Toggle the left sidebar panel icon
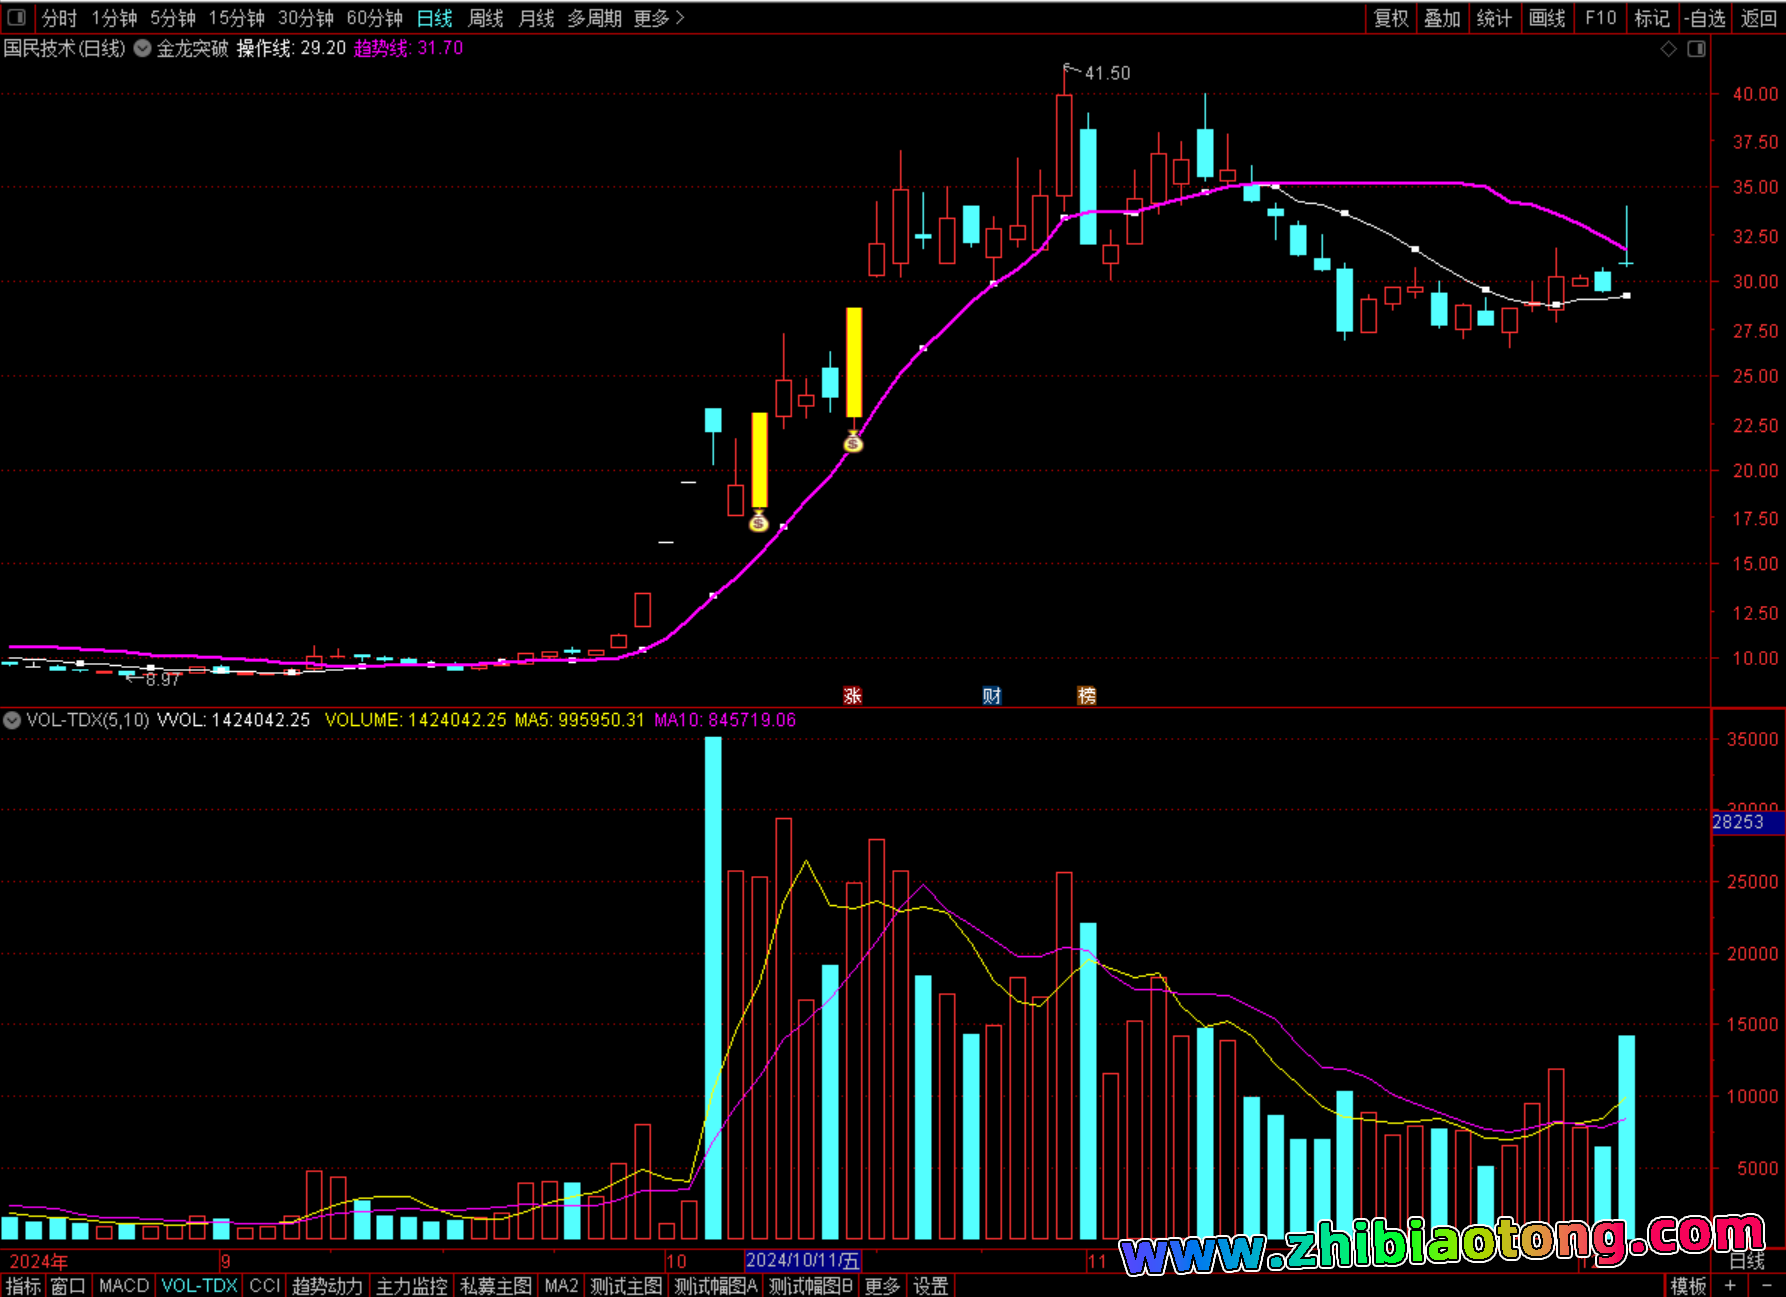 click(x=16, y=17)
